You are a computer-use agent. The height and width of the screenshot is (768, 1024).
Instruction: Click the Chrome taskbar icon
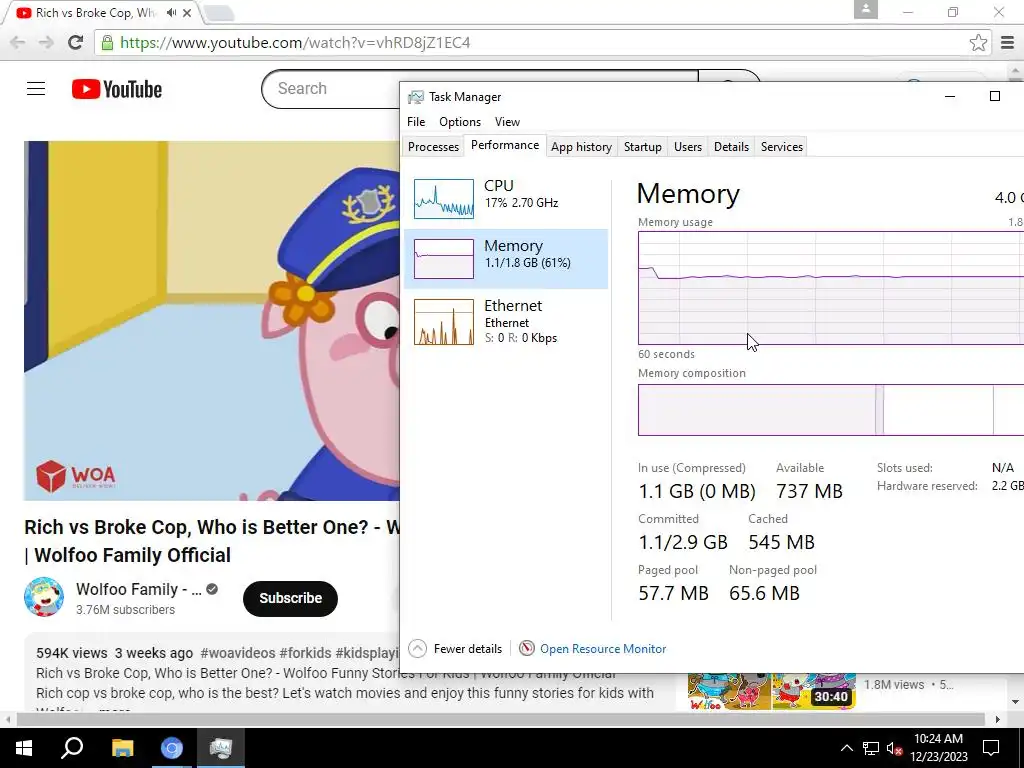[x=172, y=748]
